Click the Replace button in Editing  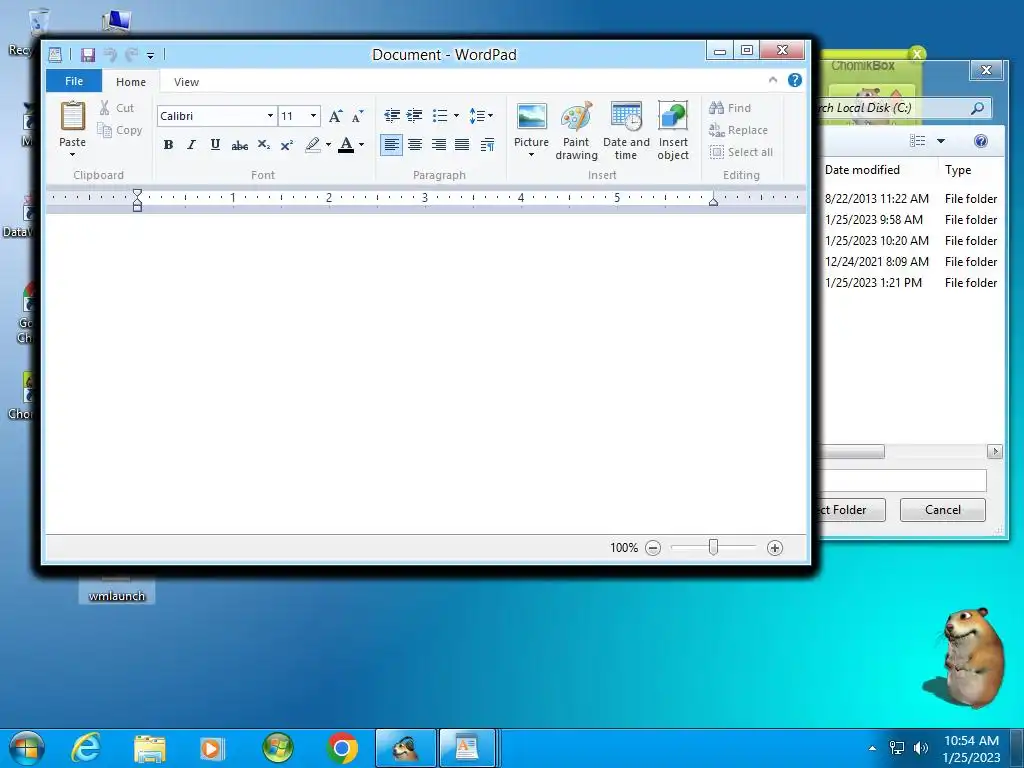tap(738, 130)
